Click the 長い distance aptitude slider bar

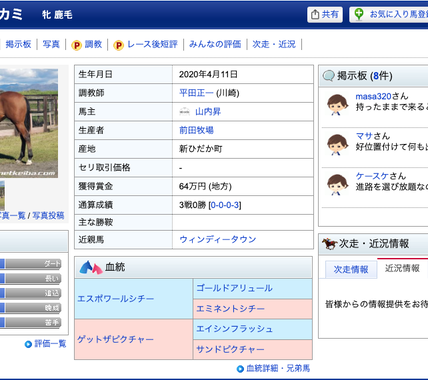pyautogui.click(x=31, y=278)
